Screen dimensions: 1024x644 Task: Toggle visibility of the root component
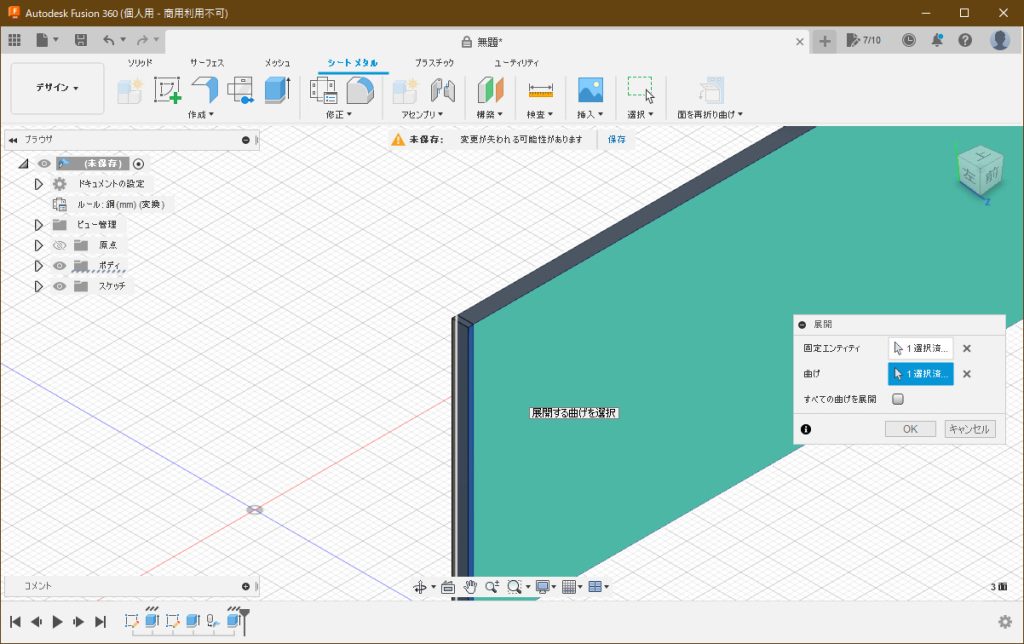pyautogui.click(x=44, y=163)
